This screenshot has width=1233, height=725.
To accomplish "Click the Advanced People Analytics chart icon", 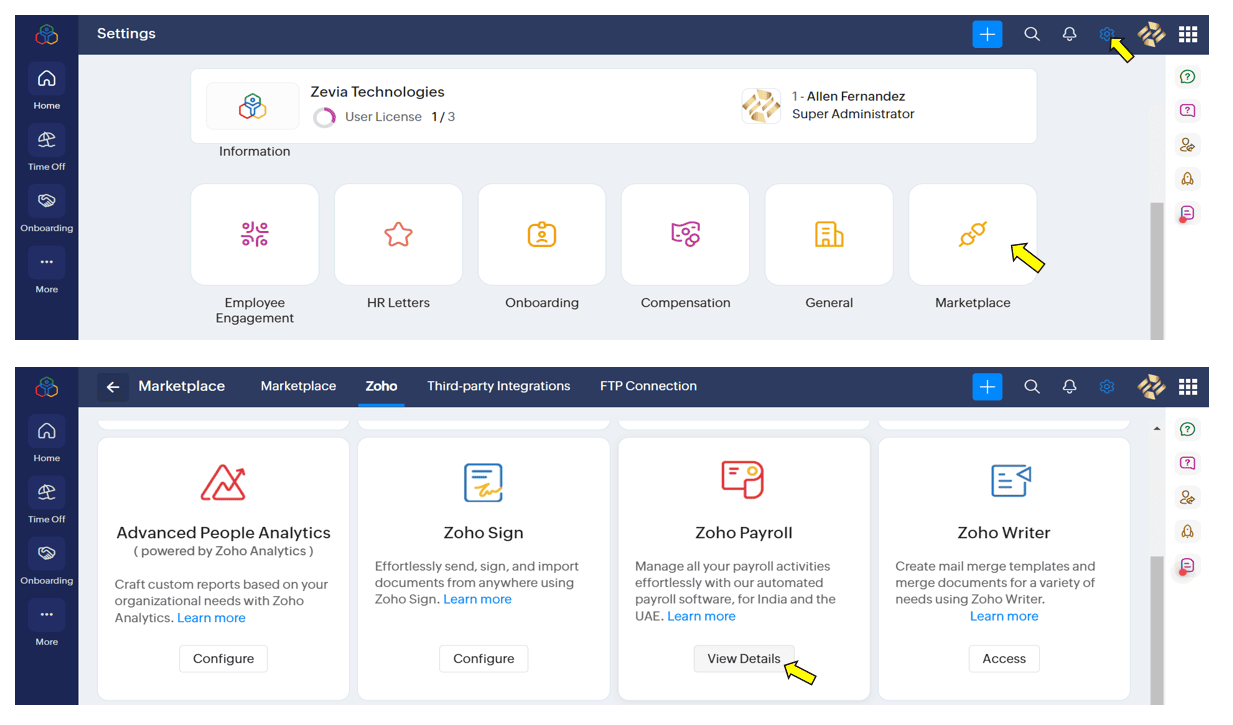I will (223, 482).
